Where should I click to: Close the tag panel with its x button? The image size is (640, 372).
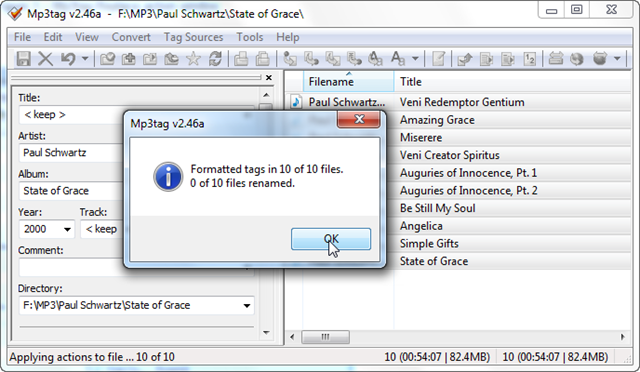click(269, 78)
